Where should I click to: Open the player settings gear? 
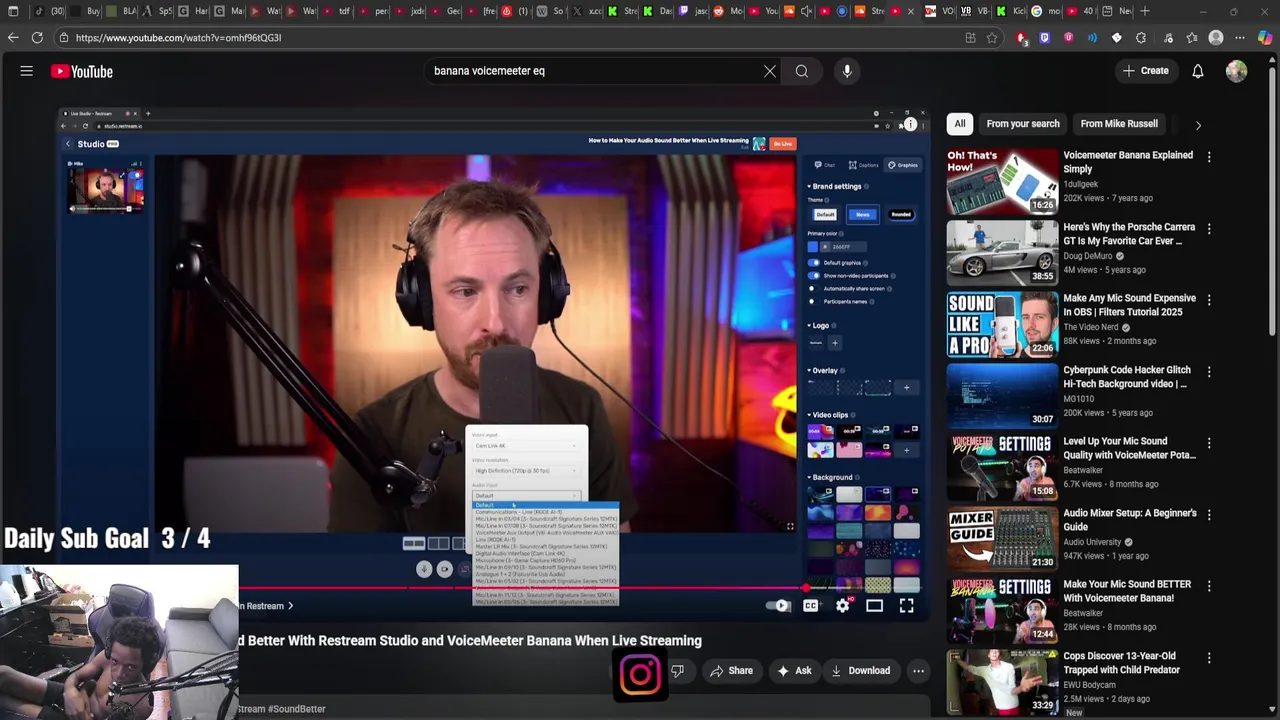pos(843,605)
